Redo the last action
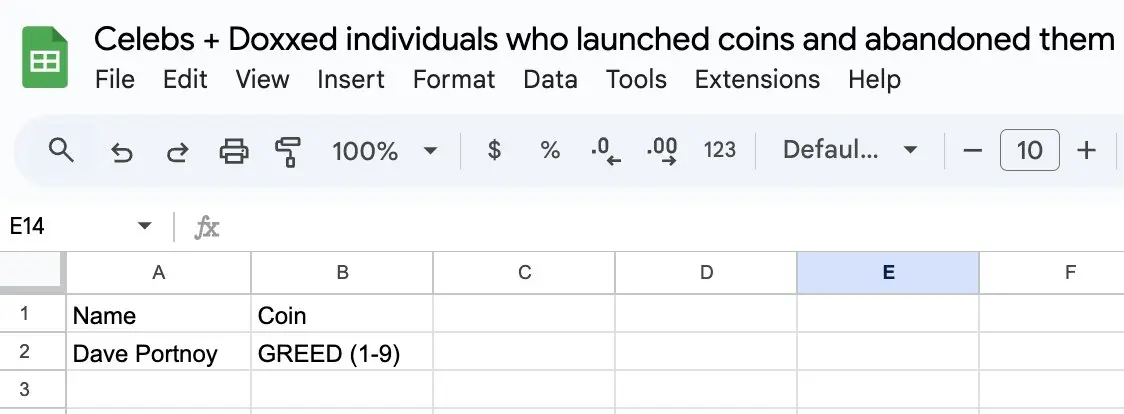Image resolution: width=1124 pixels, height=414 pixels. pos(178,151)
